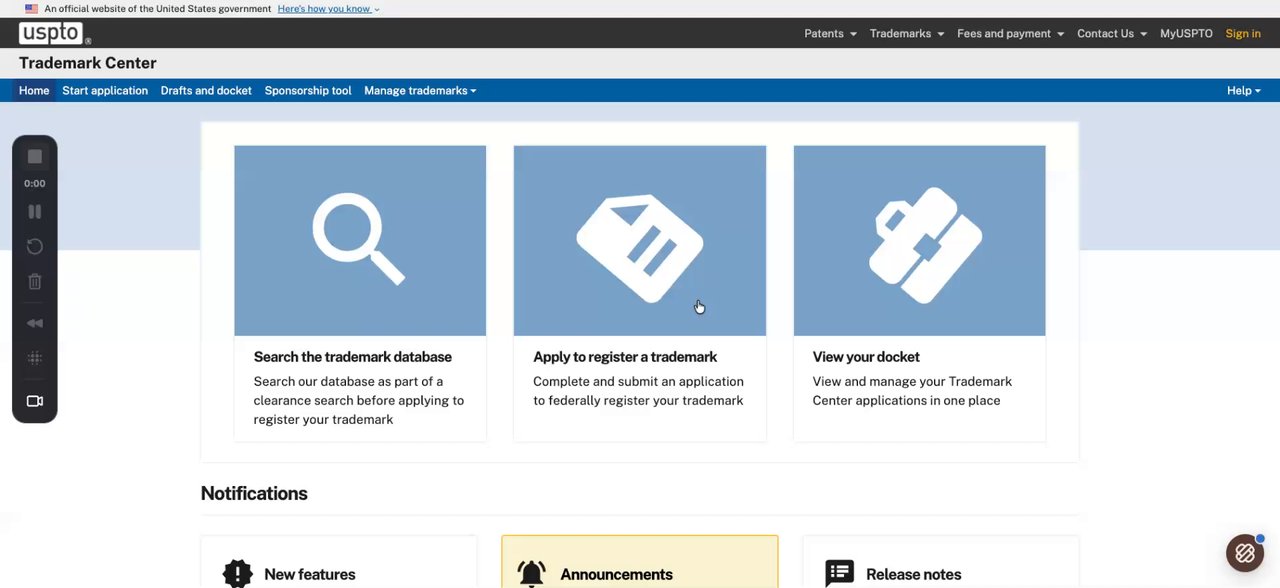Restart the recording with circular arrow icon
1280x588 pixels.
click(35, 246)
